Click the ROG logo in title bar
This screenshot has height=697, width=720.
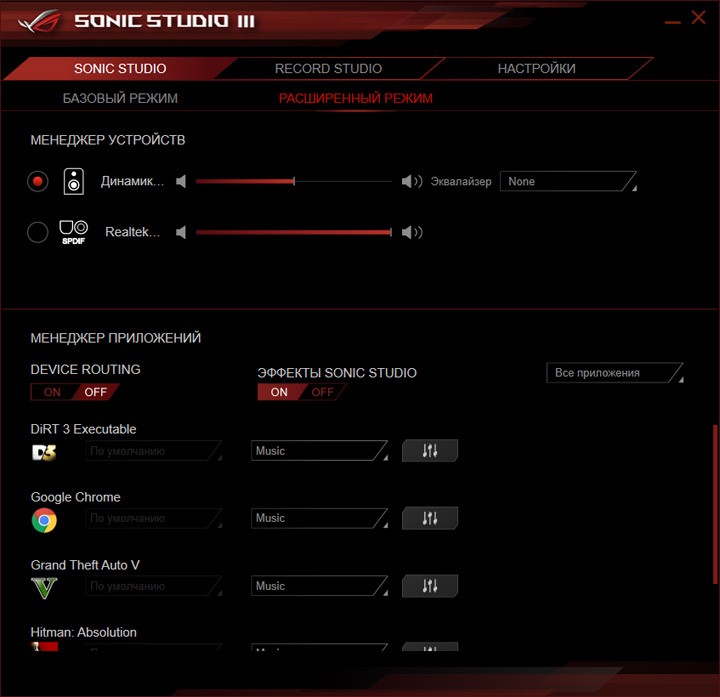39,21
